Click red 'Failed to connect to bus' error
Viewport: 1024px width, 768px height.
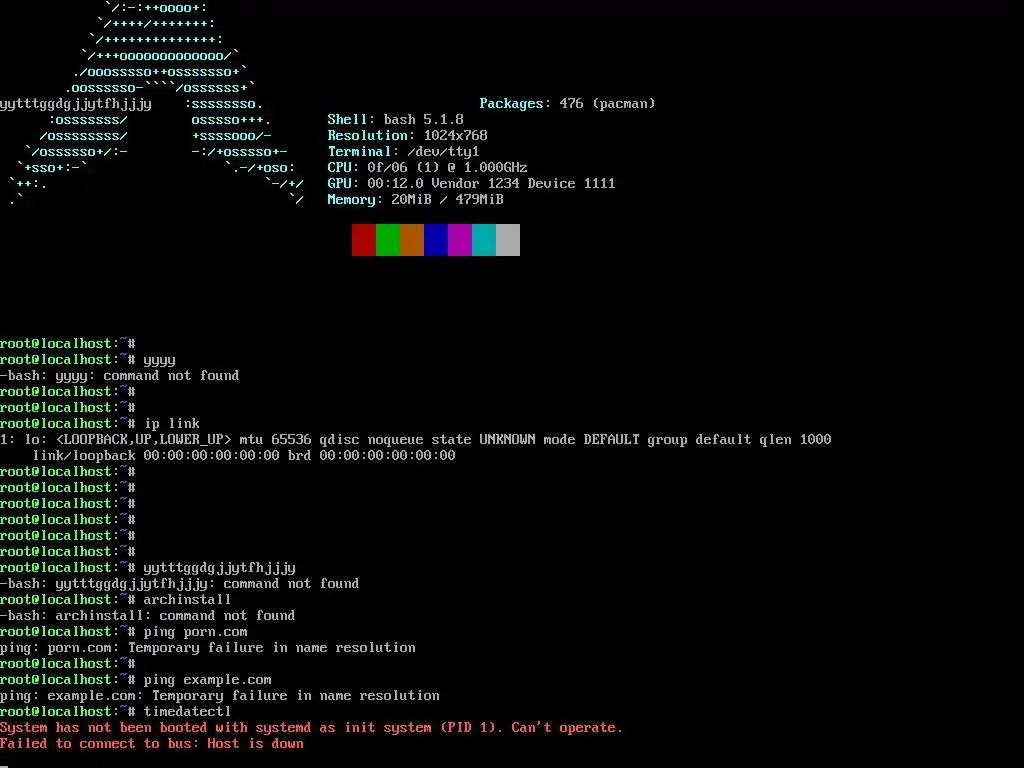coord(152,744)
